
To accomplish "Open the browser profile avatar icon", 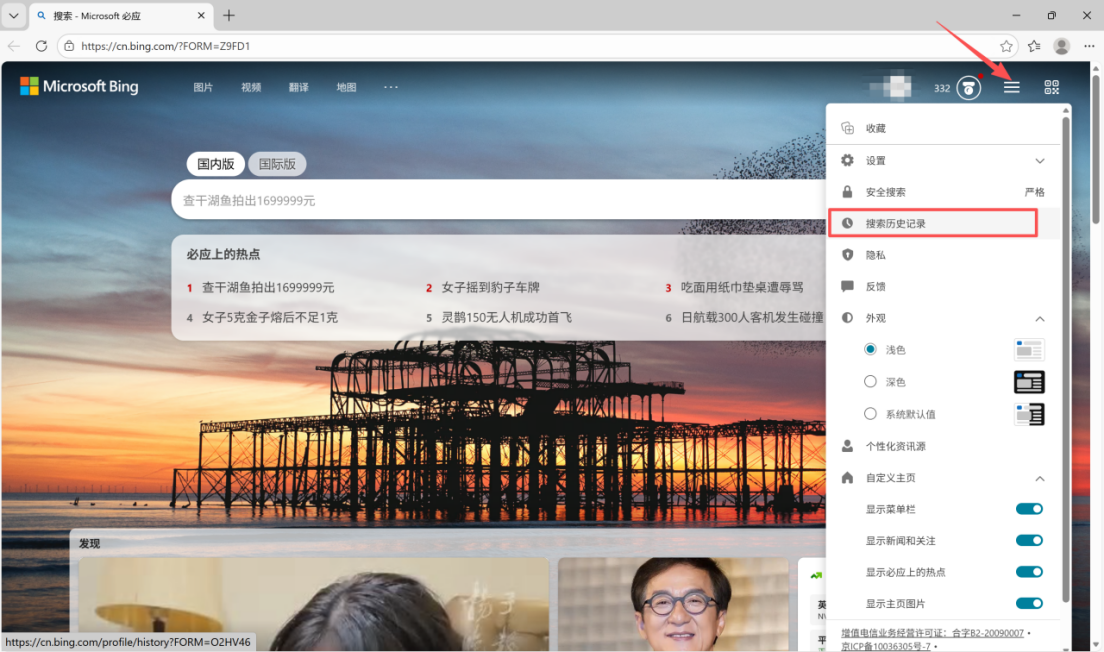I will coord(1062,46).
